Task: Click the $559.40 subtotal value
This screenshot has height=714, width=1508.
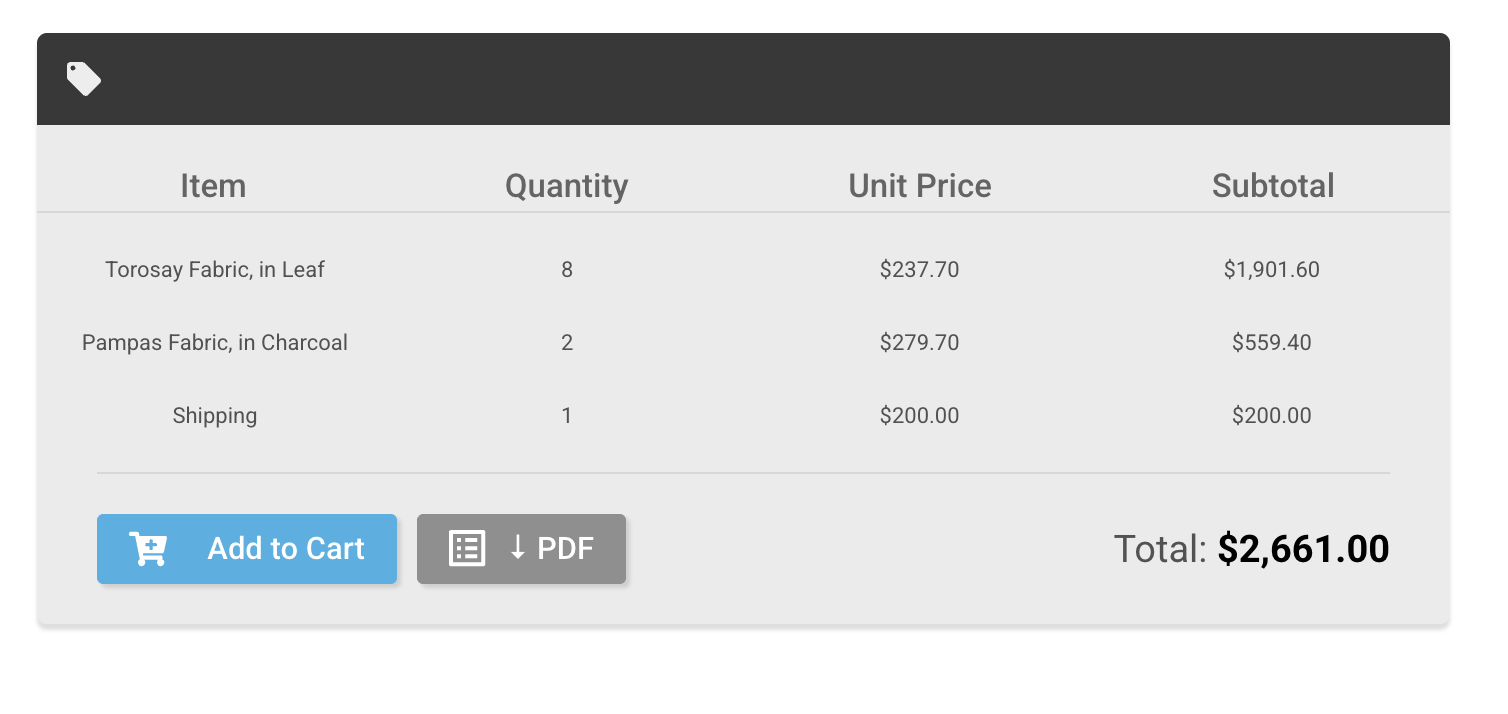Action: tap(1272, 343)
